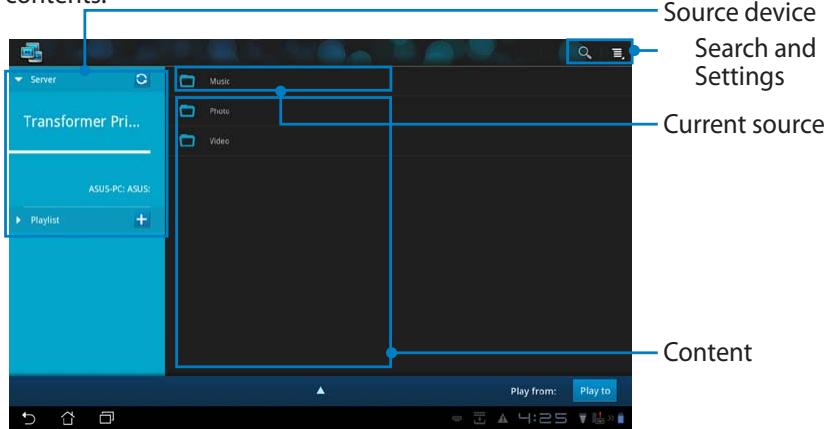Click the Play to button
The width and height of the screenshot is (824, 429).
tap(595, 391)
